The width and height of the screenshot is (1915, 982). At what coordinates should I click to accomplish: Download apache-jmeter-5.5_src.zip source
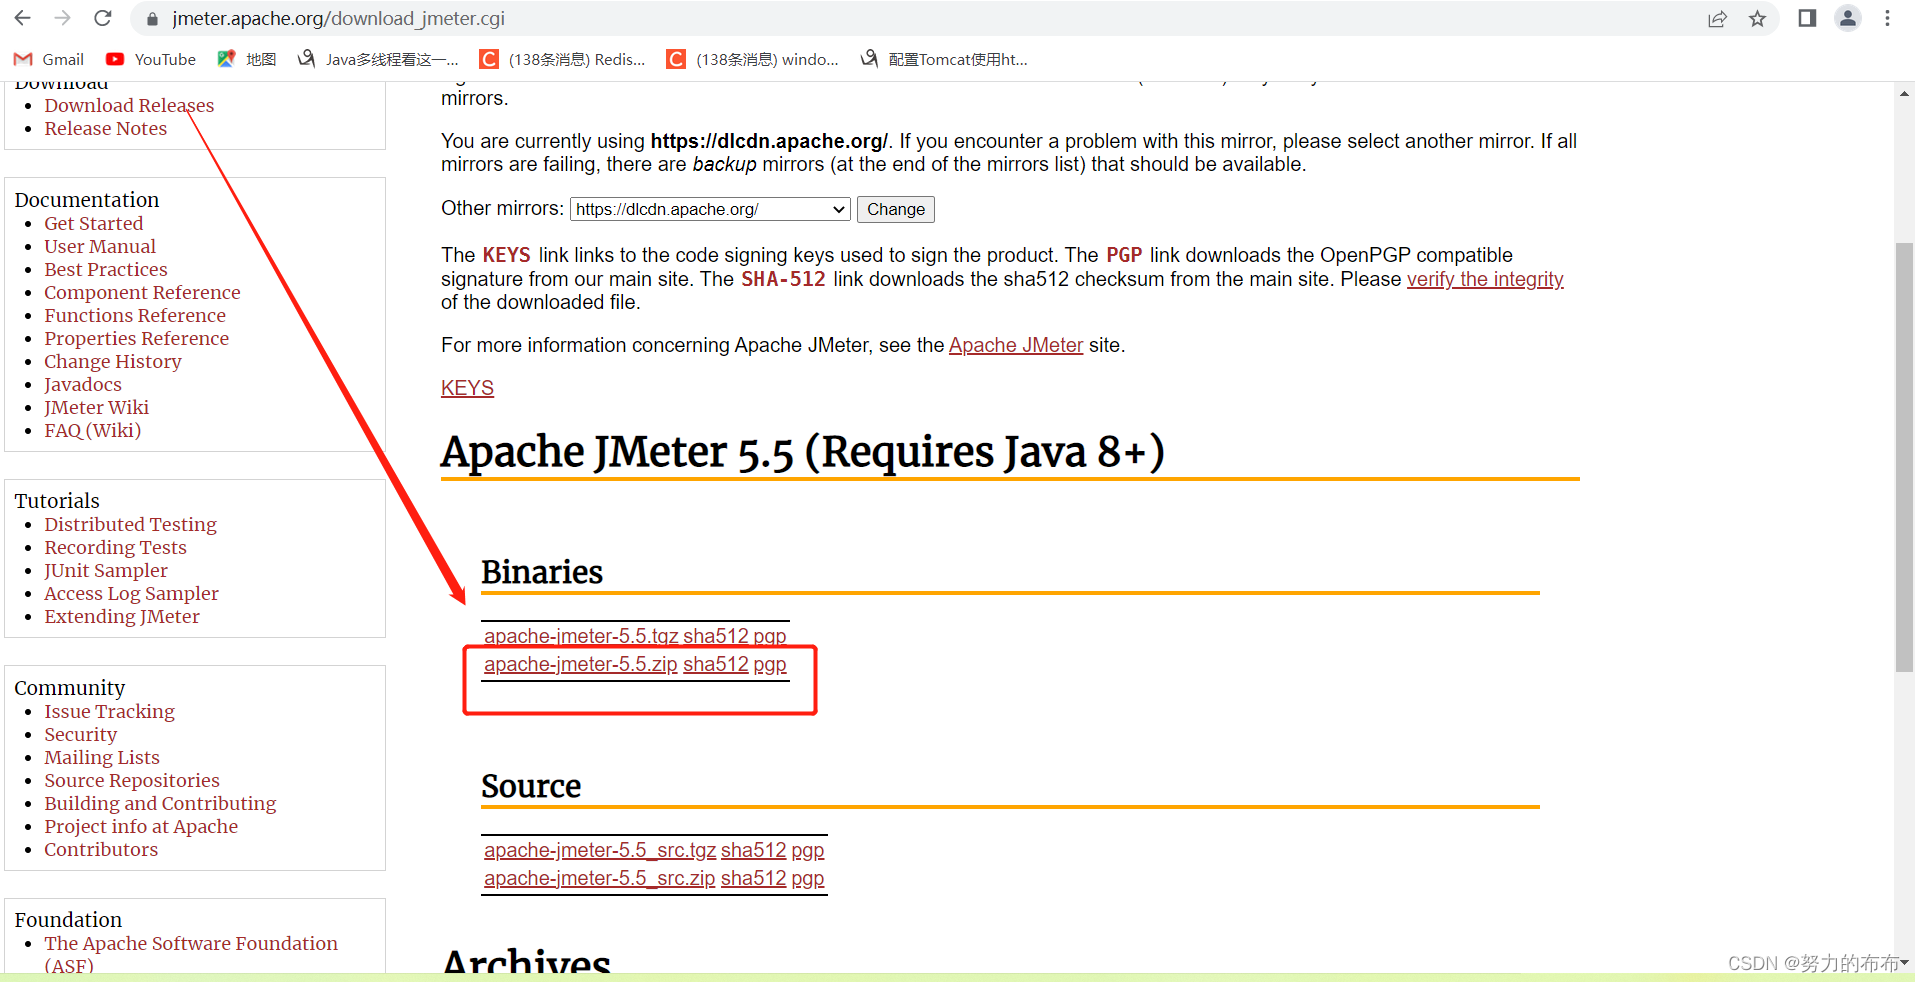click(600, 878)
